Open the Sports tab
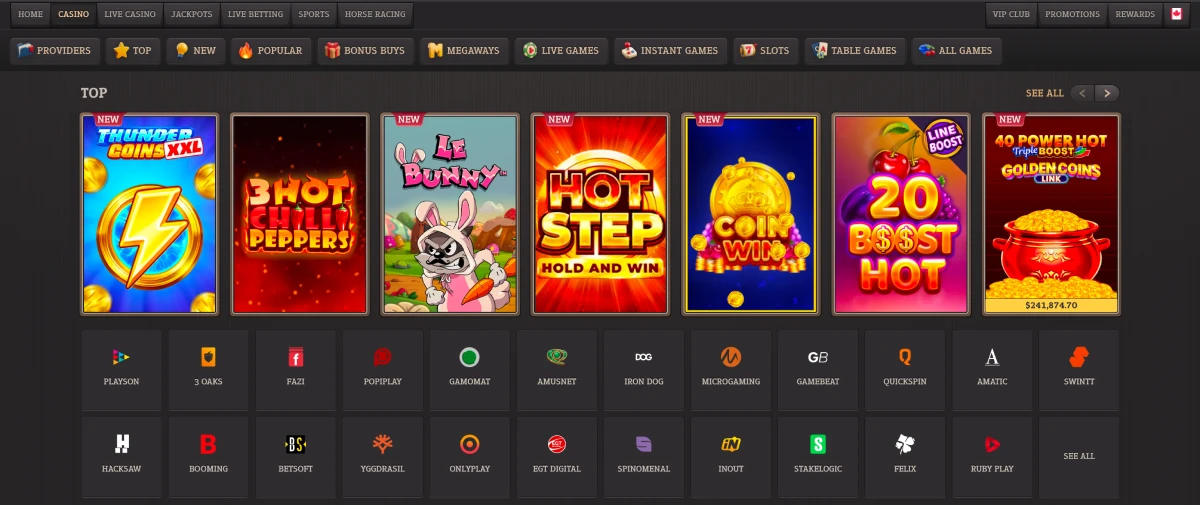Image resolution: width=1200 pixels, height=505 pixels. pos(314,14)
